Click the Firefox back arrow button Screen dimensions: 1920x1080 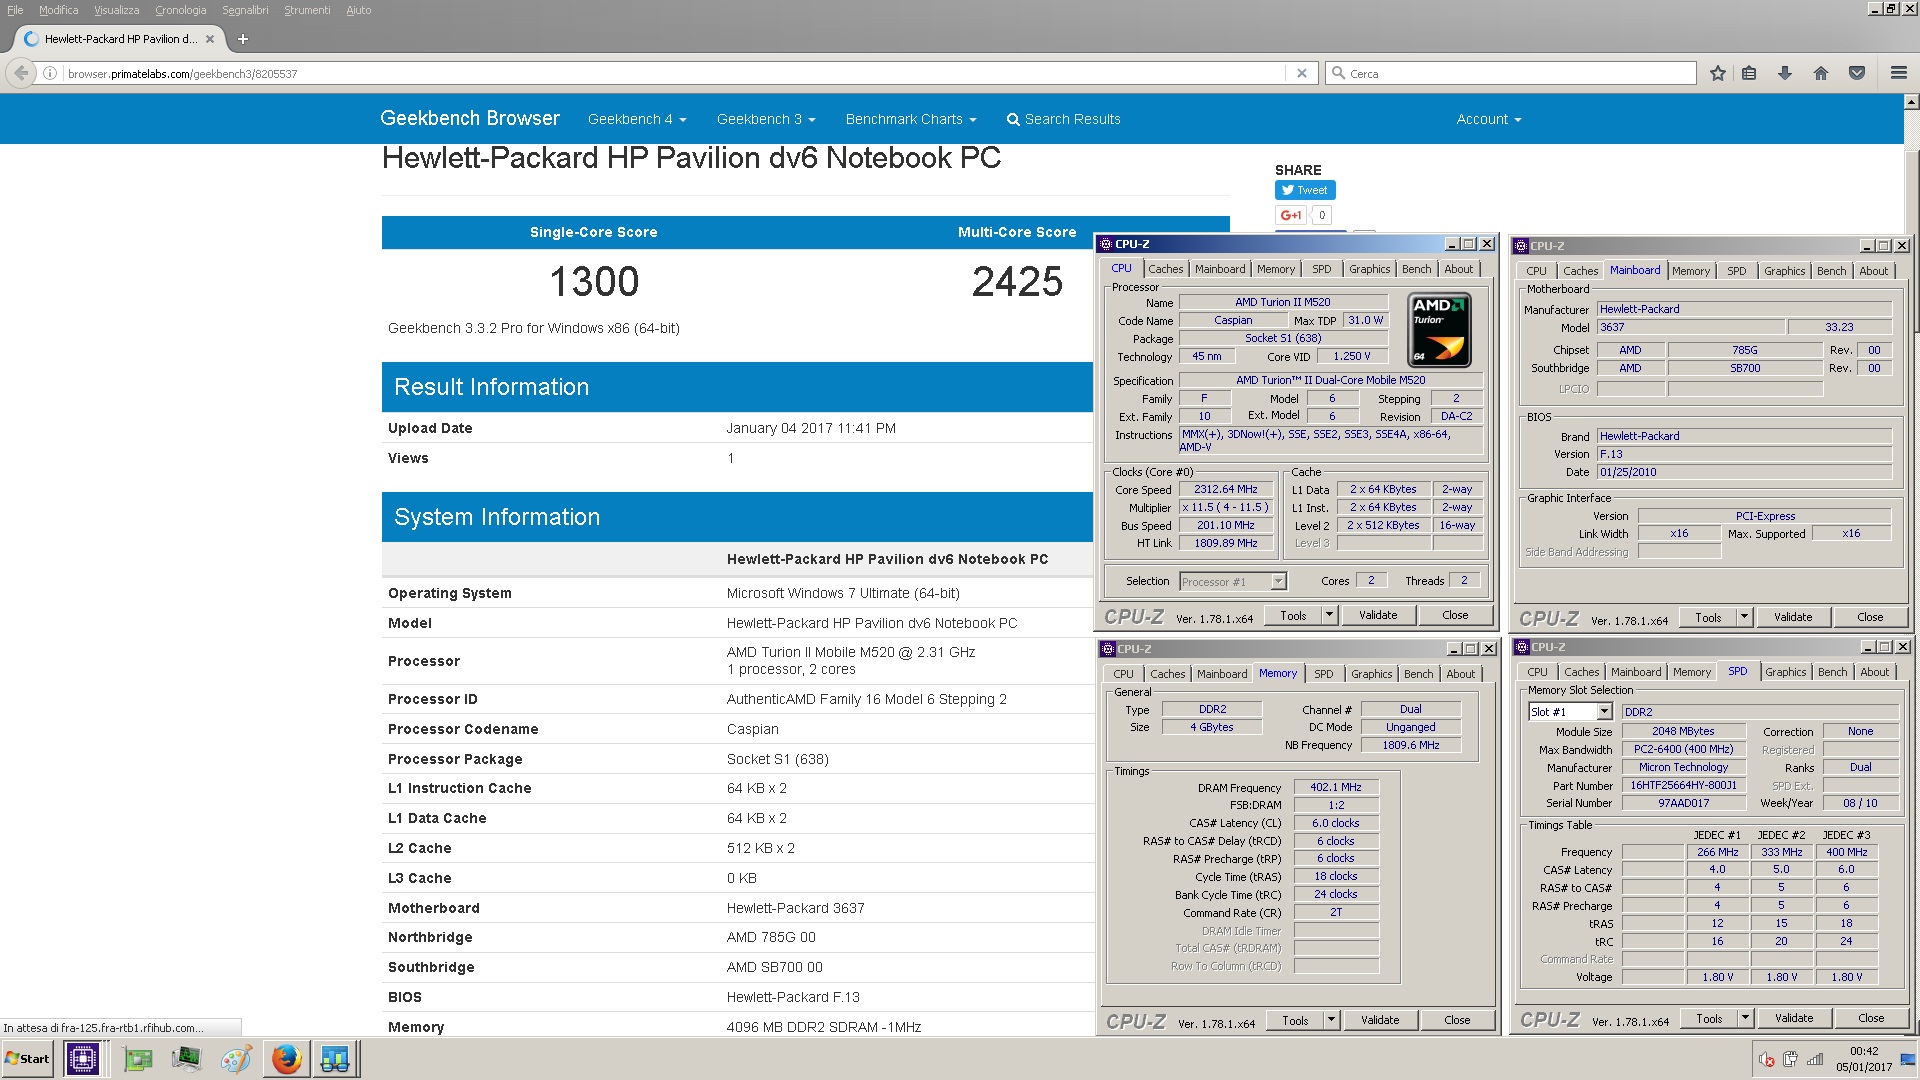point(21,73)
